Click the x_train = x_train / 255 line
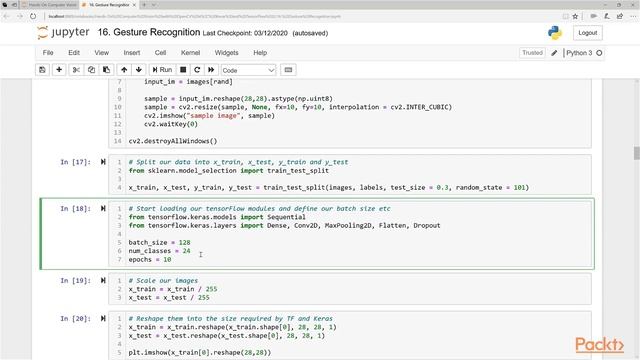This screenshot has height=360, width=640. (x=173, y=289)
